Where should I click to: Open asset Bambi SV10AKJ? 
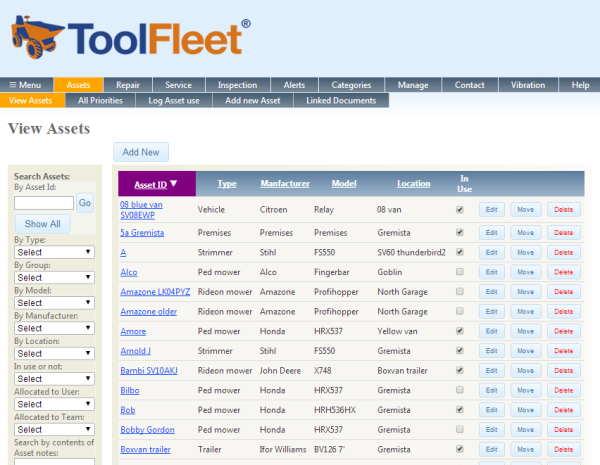click(x=149, y=370)
